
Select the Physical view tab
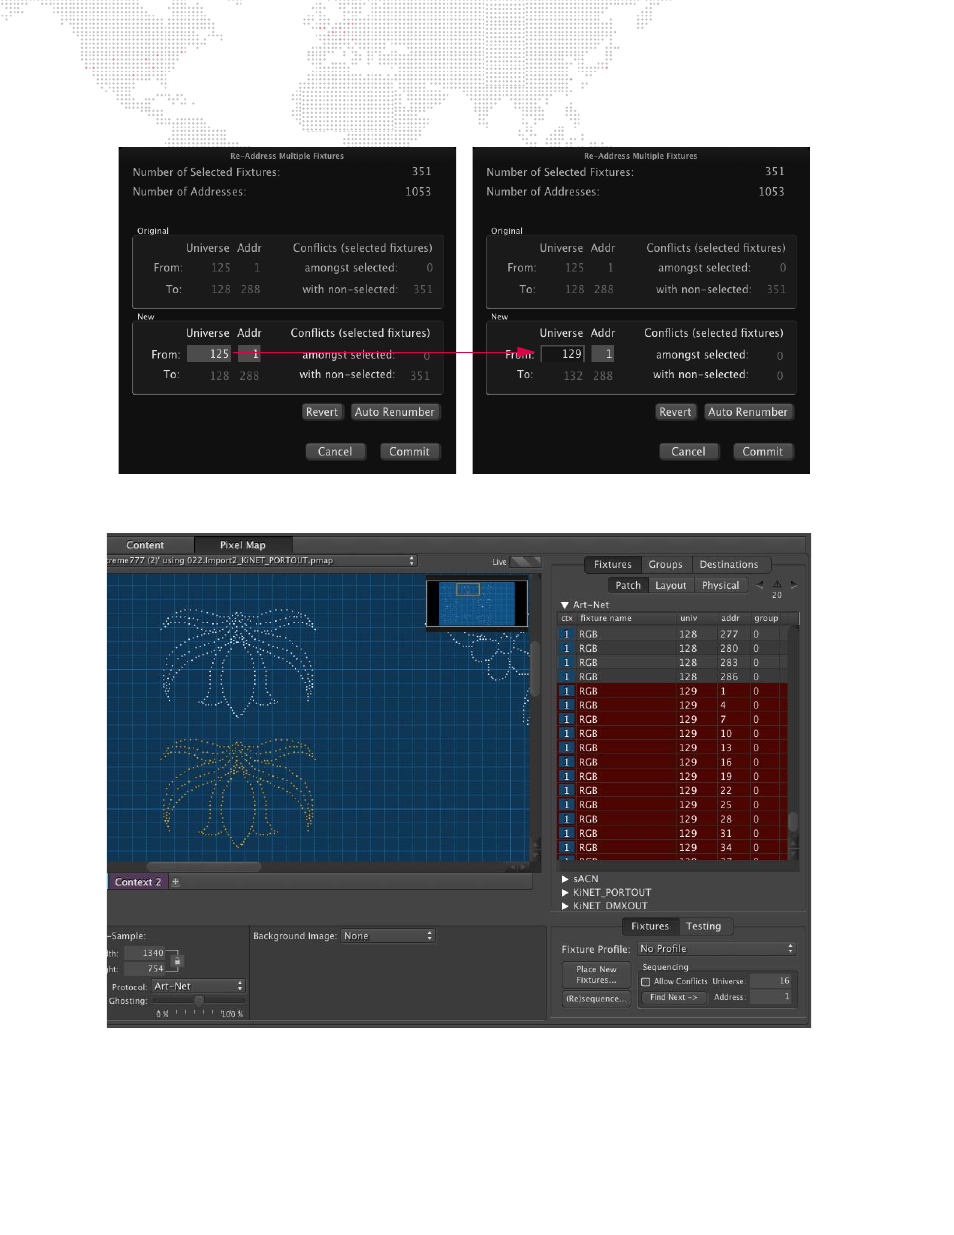[x=721, y=586]
